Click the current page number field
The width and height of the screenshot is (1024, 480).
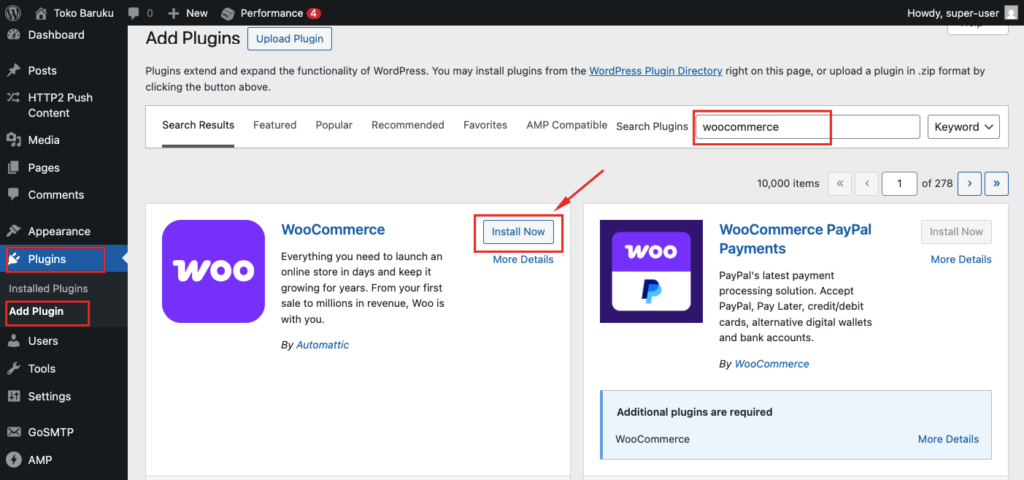point(899,184)
